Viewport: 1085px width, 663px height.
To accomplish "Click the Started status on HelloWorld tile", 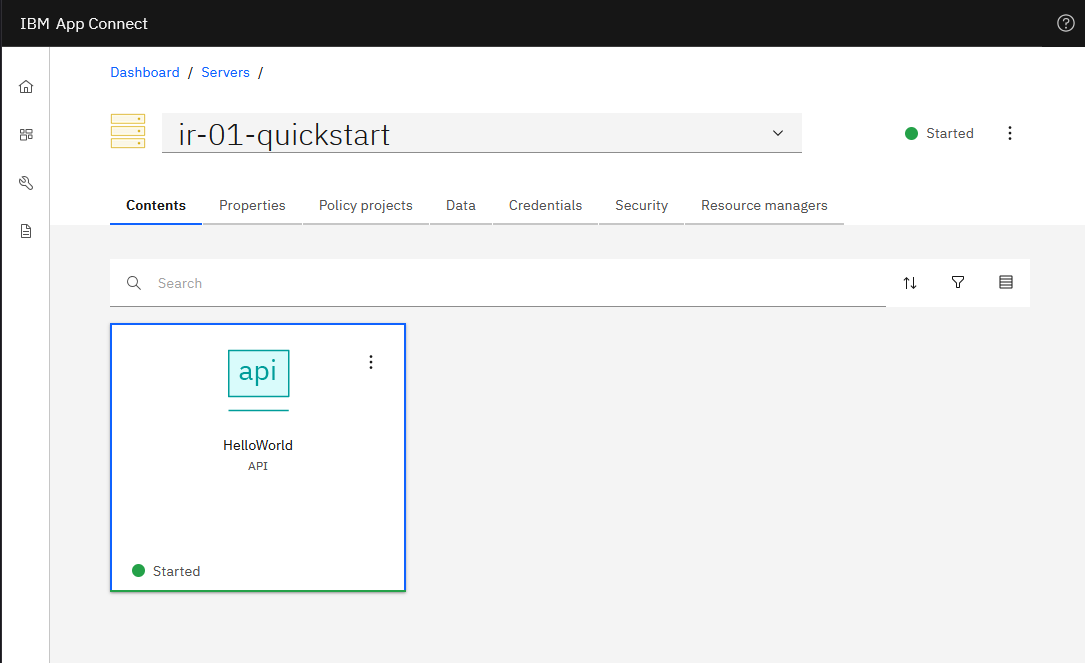I will [166, 571].
